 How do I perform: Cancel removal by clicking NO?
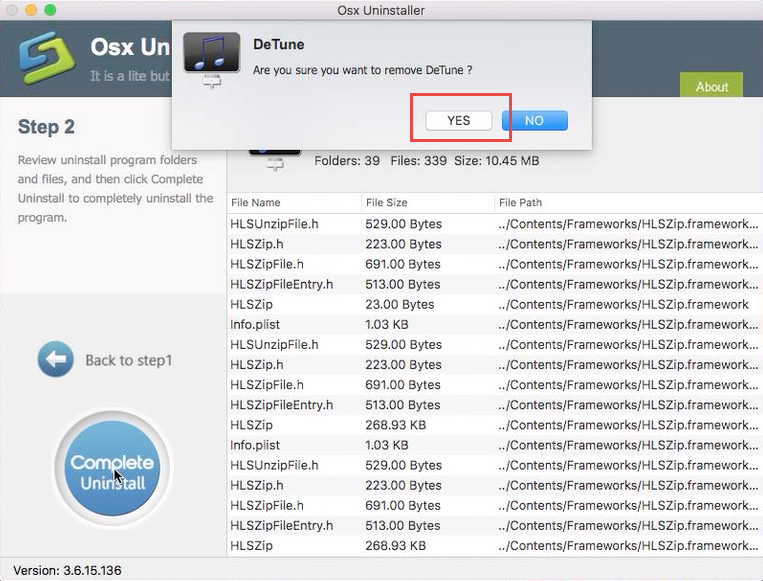coord(534,121)
